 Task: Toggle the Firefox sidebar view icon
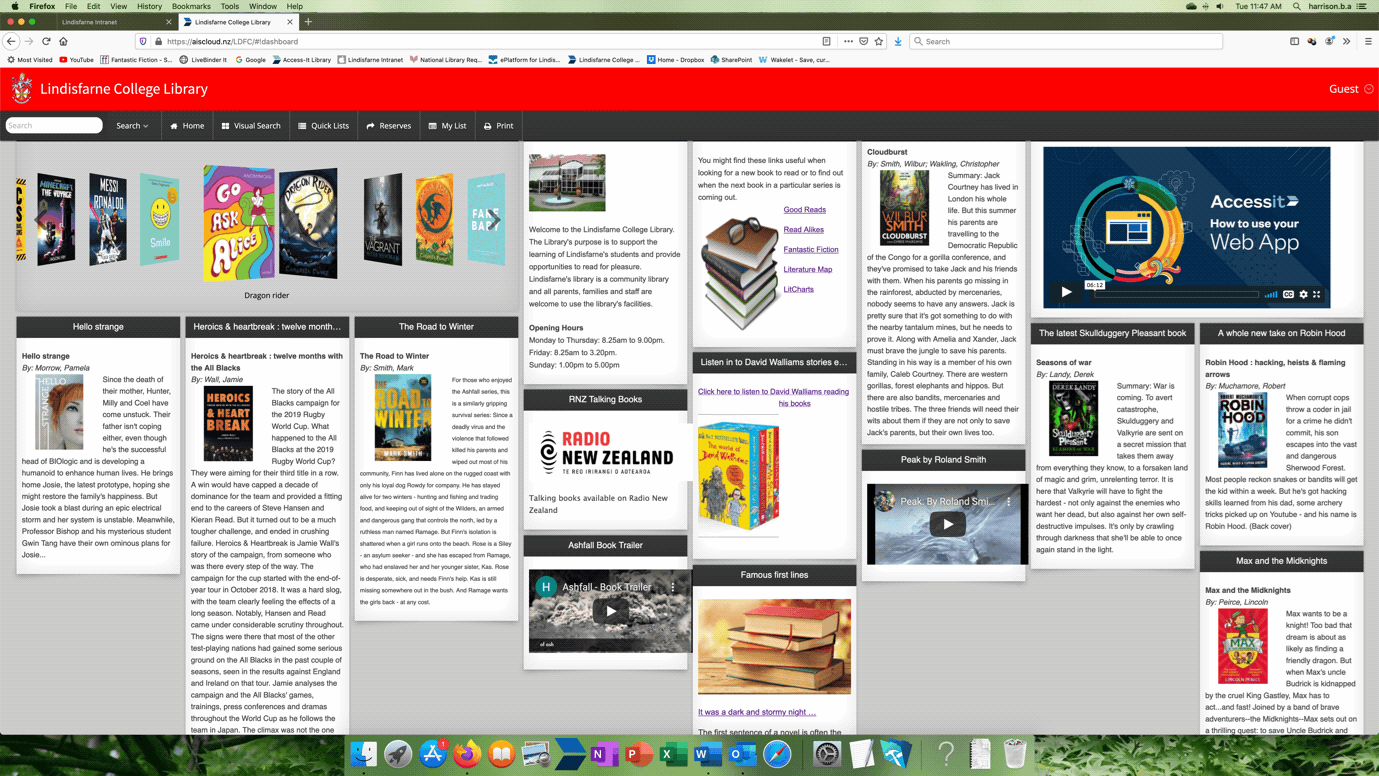(x=1294, y=42)
